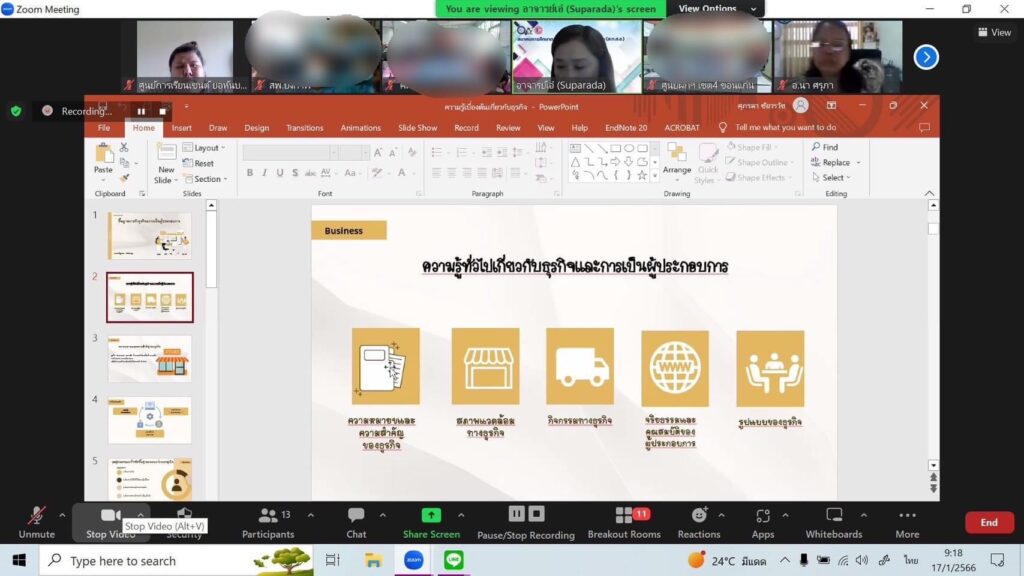Toggle bold formatting in Font group

pos(250,173)
